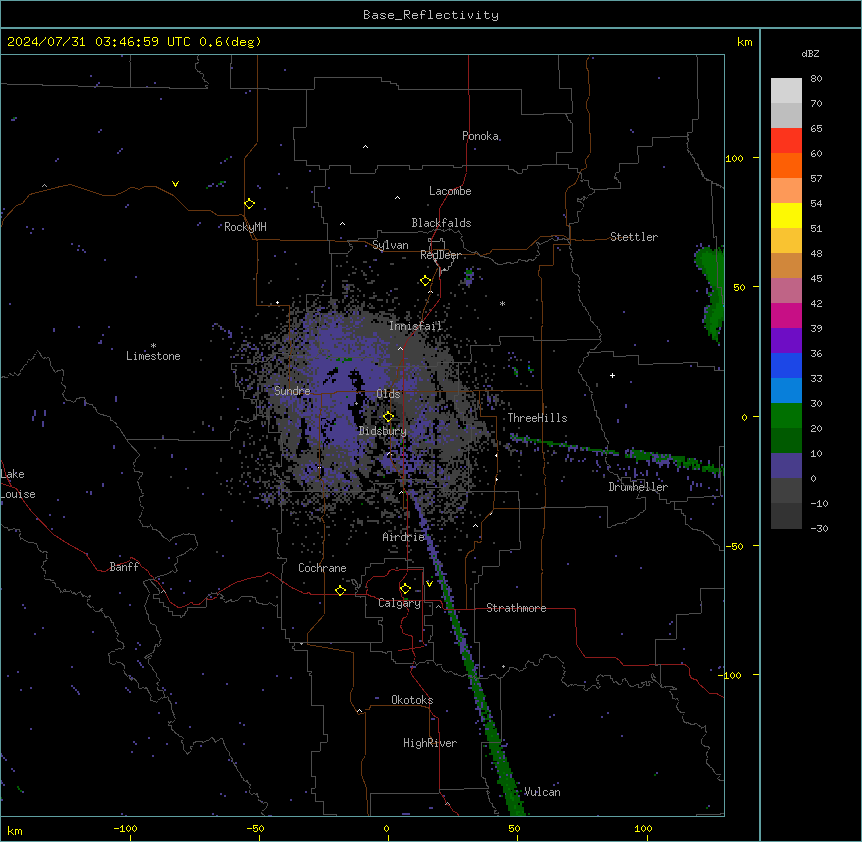Click the Airdrie label
862x842 pixels.
click(404, 537)
